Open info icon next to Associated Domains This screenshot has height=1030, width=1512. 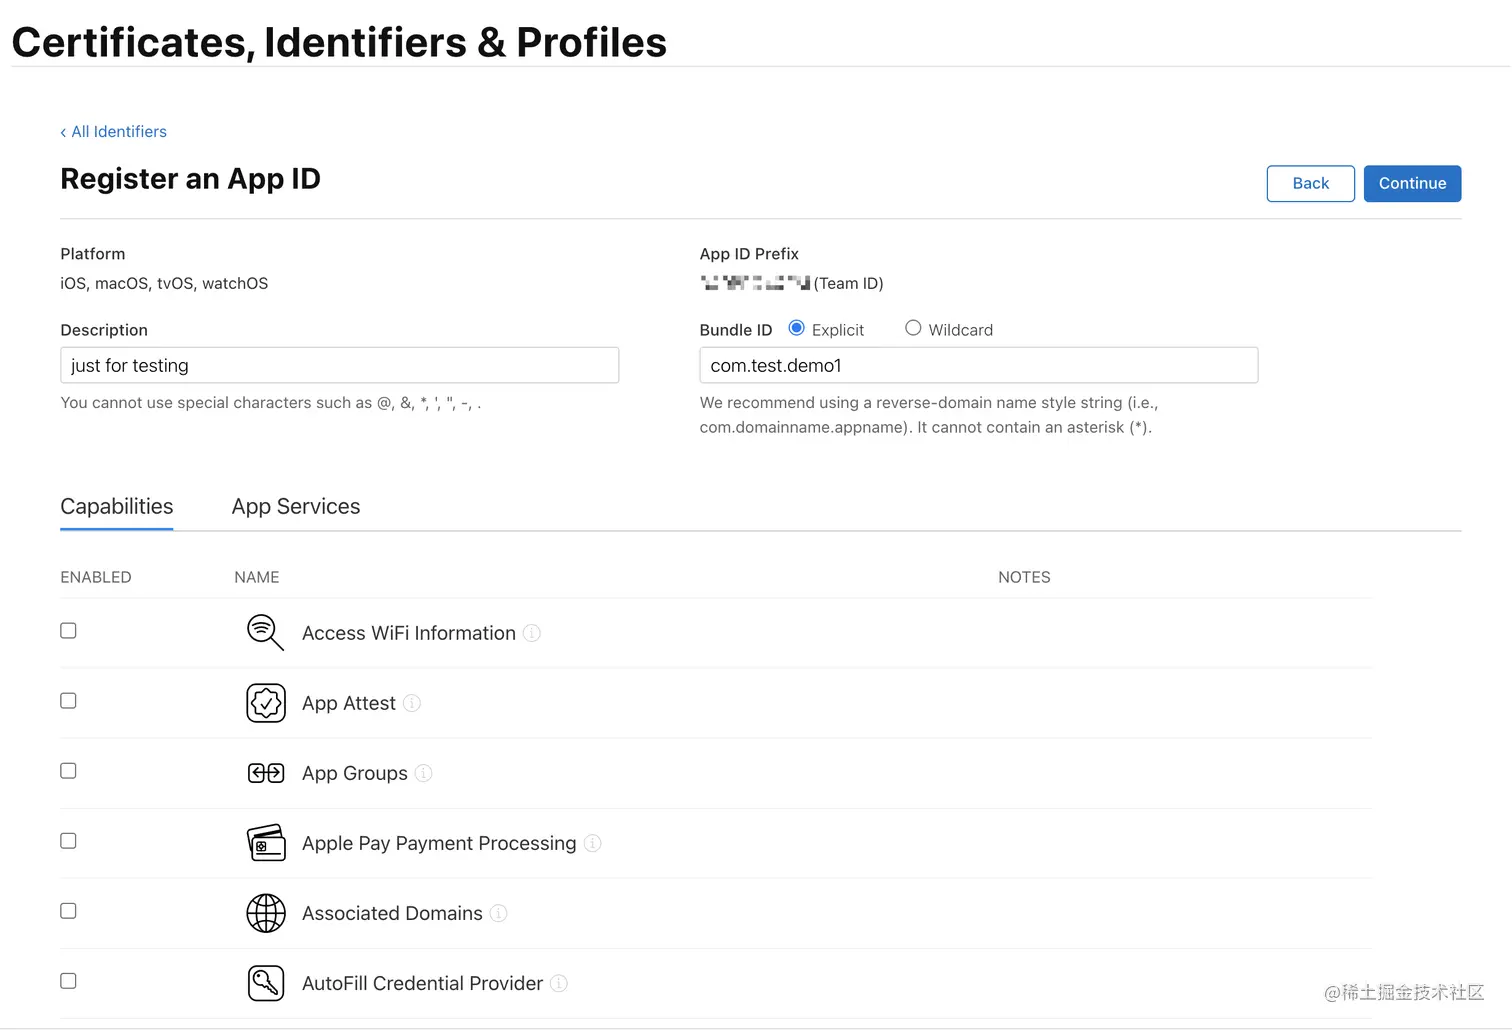click(x=499, y=913)
